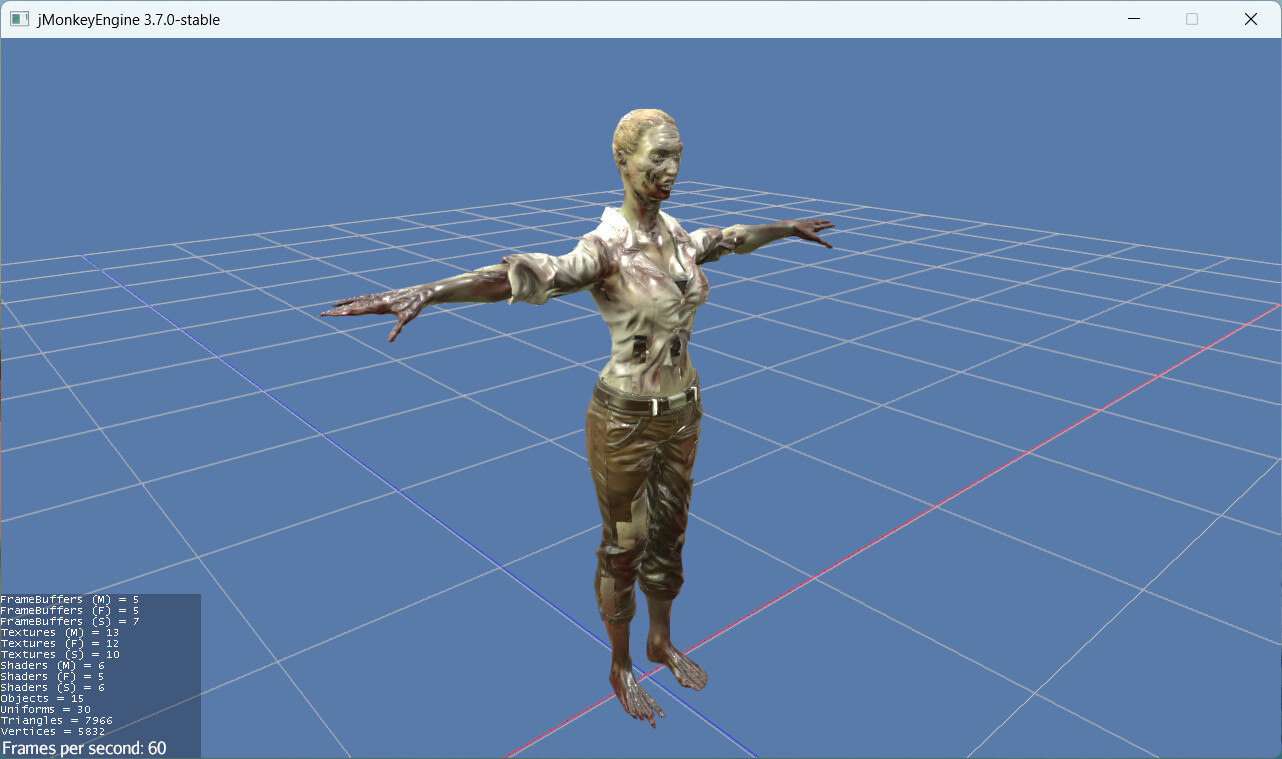The width and height of the screenshot is (1282, 759).
Task: Click 'Uniforms = 30' stat line
Action: pyautogui.click(x=46, y=710)
